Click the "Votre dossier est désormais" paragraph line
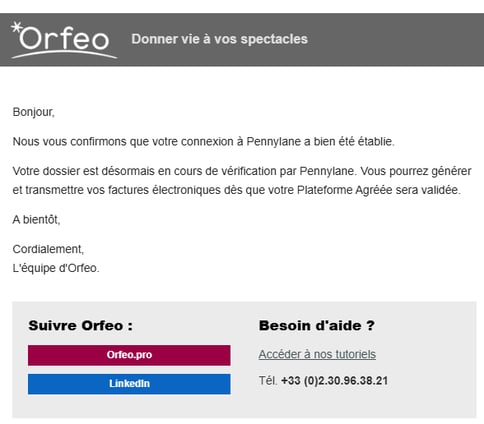The height and width of the screenshot is (424, 484). pos(242,171)
